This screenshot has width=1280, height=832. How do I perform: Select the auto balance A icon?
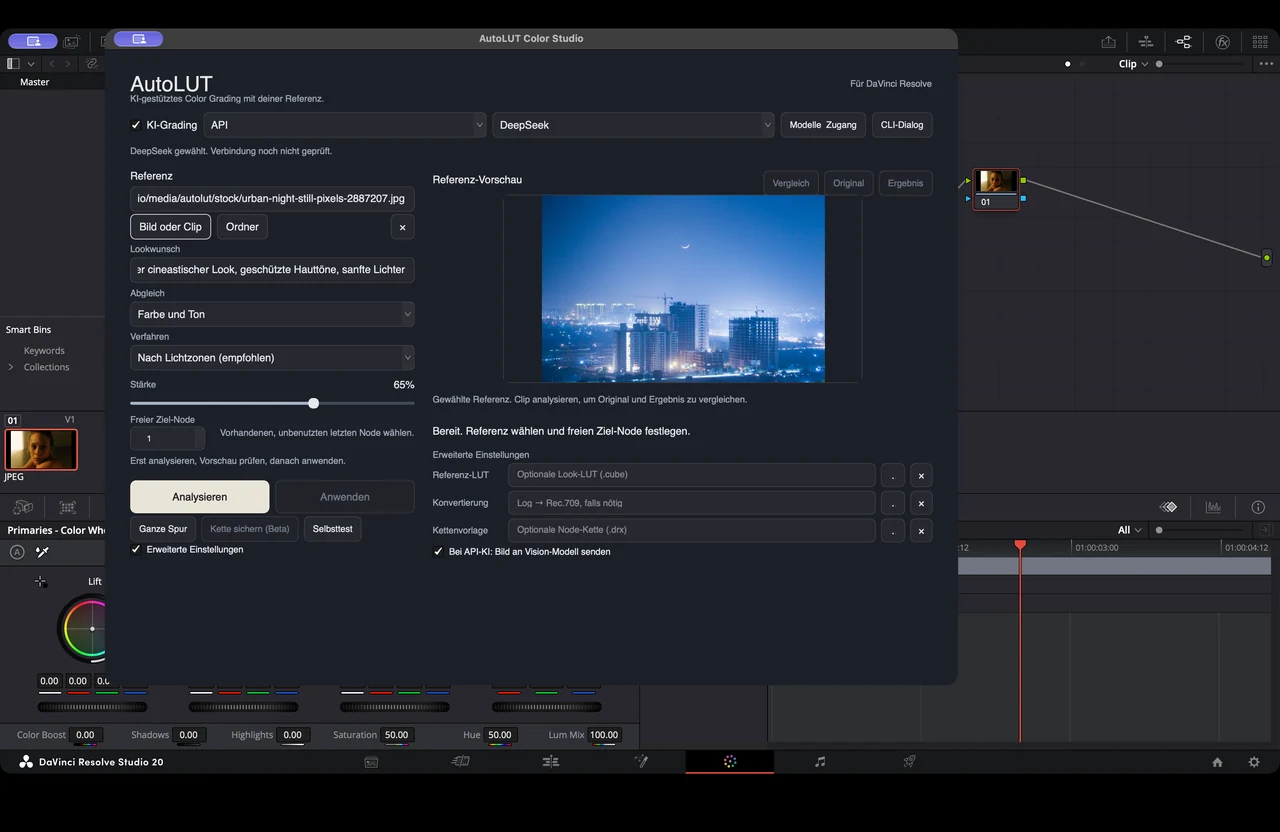[x=17, y=552]
